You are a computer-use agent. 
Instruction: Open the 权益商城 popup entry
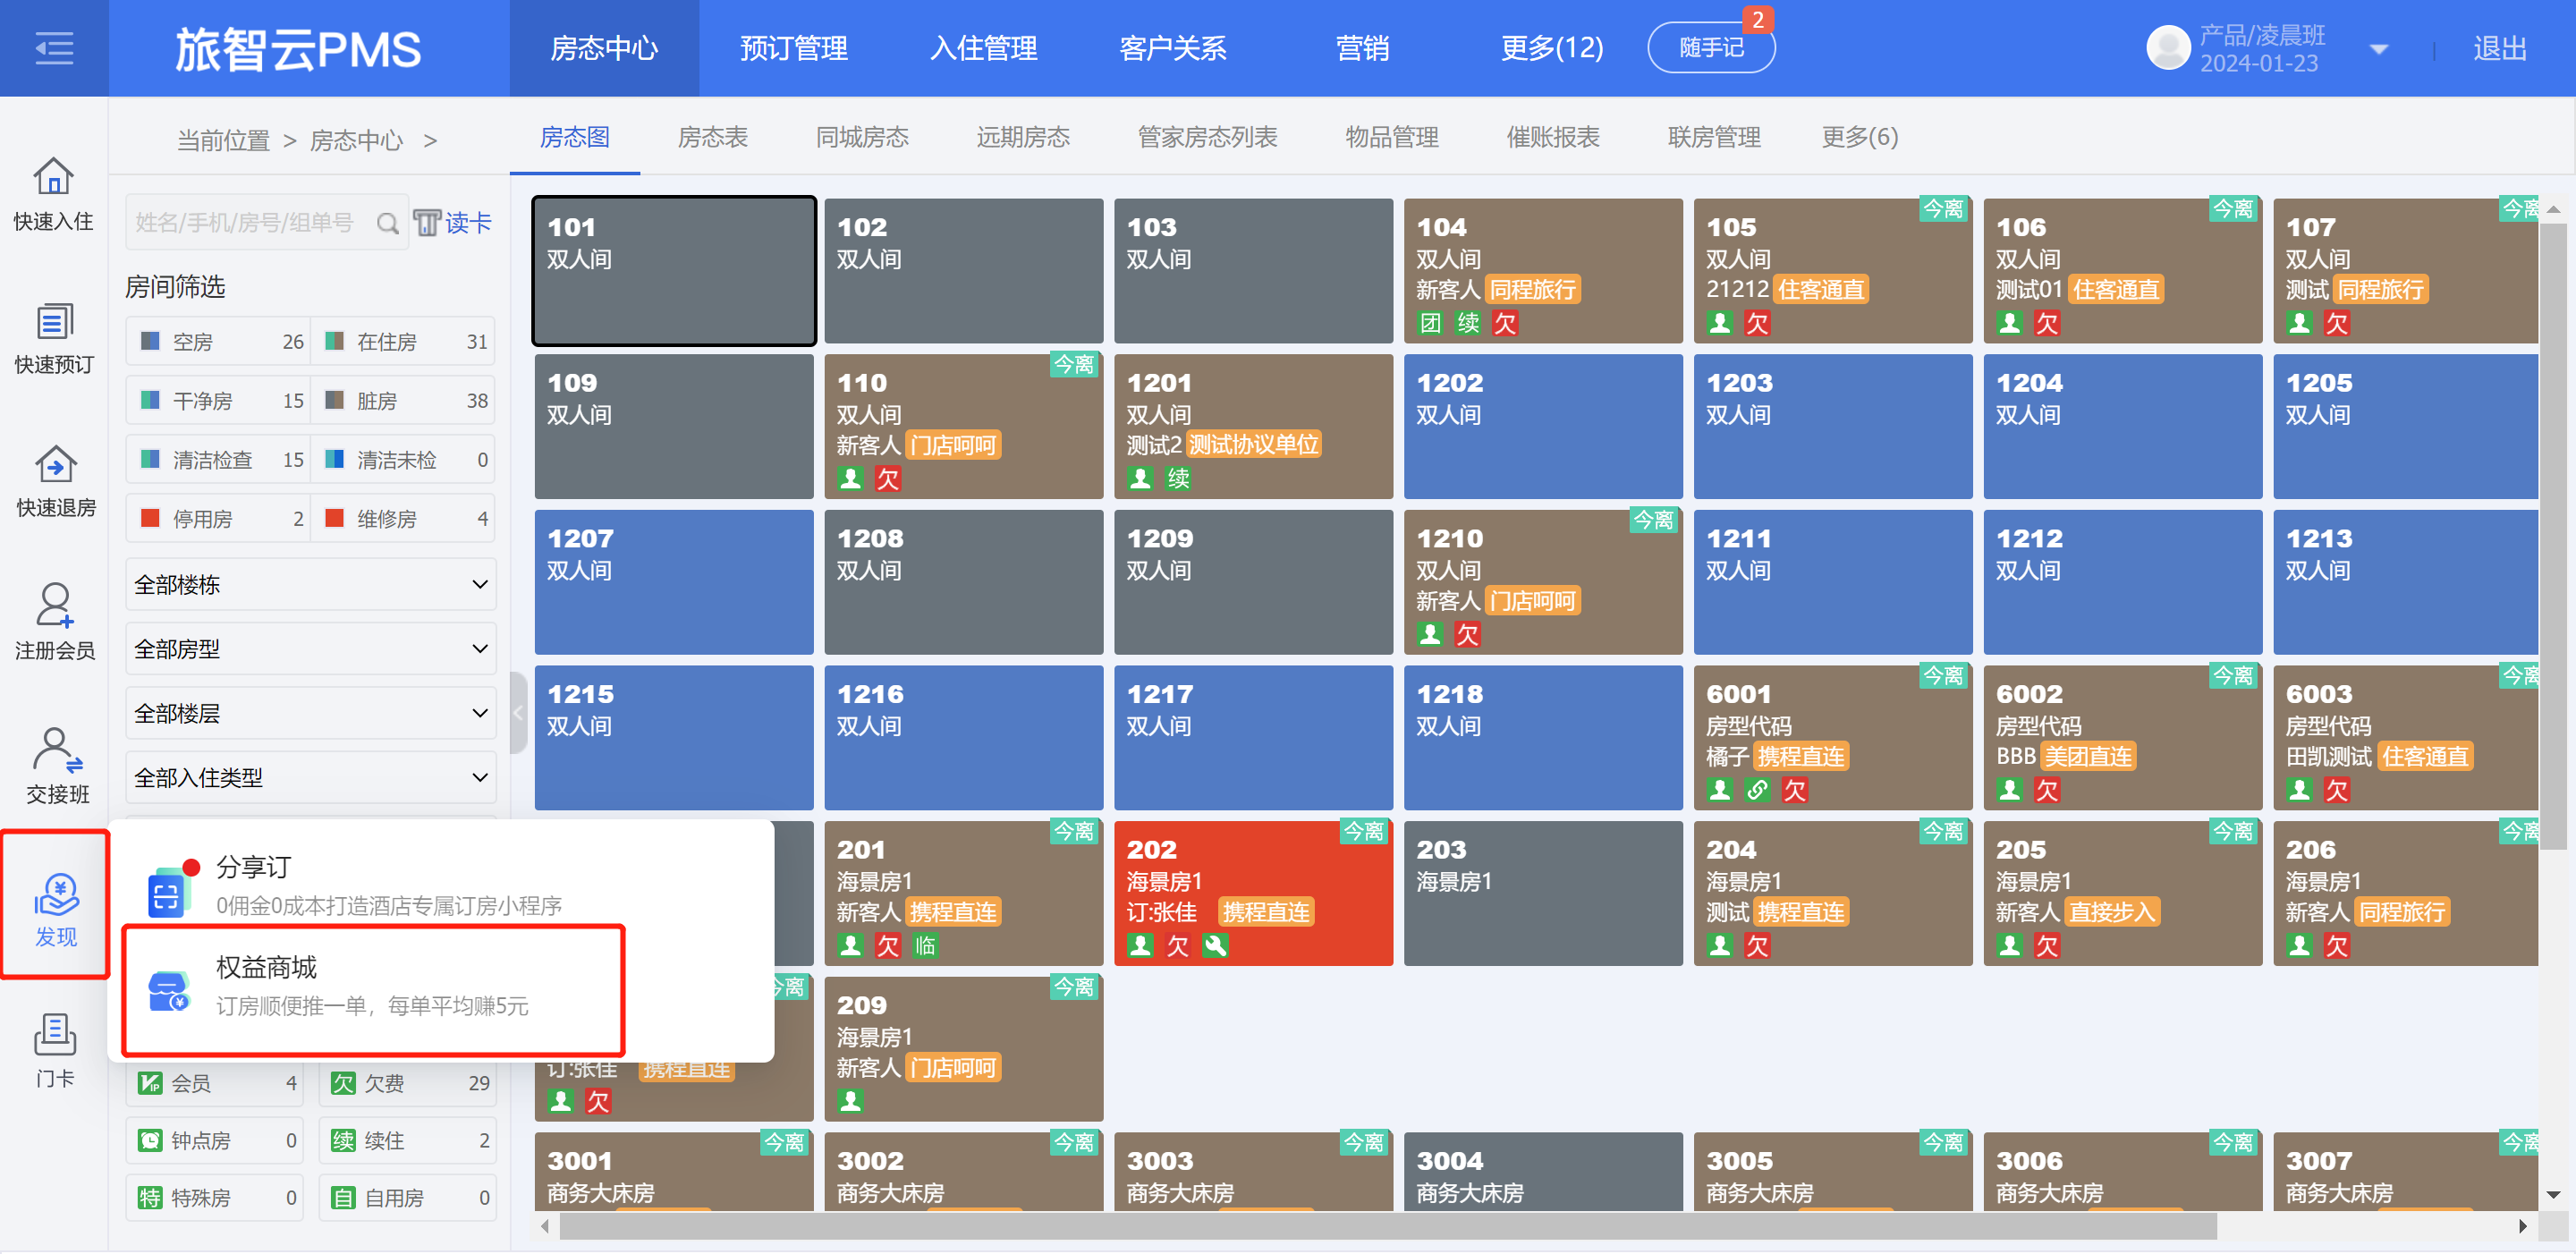point(374,989)
